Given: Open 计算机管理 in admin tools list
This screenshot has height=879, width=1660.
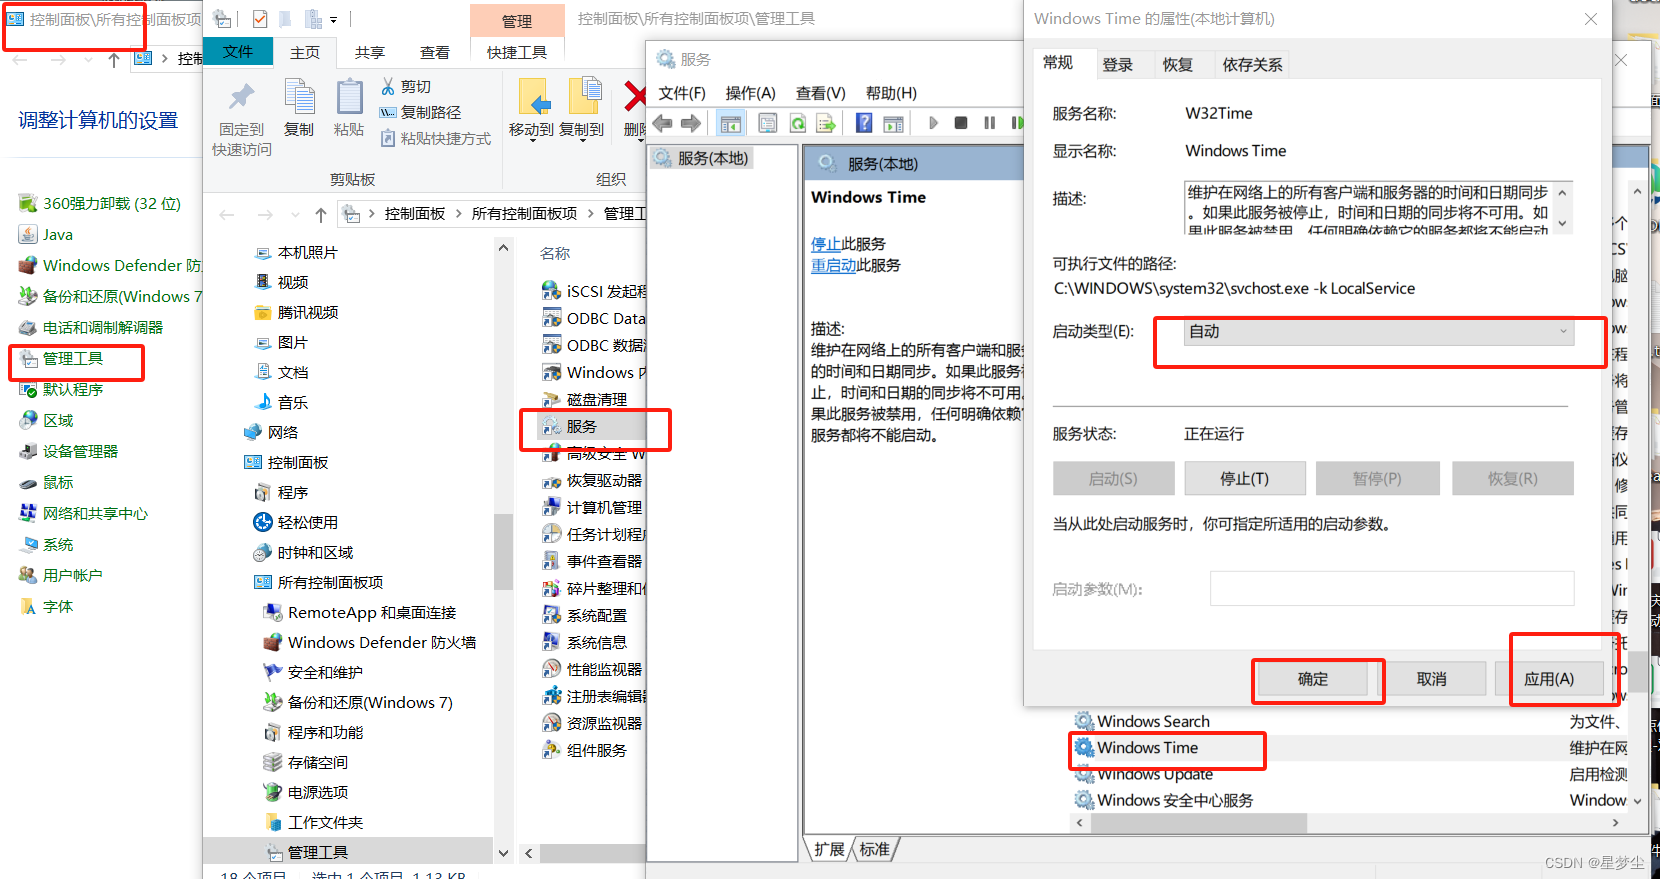Looking at the screenshot, I should tap(594, 508).
